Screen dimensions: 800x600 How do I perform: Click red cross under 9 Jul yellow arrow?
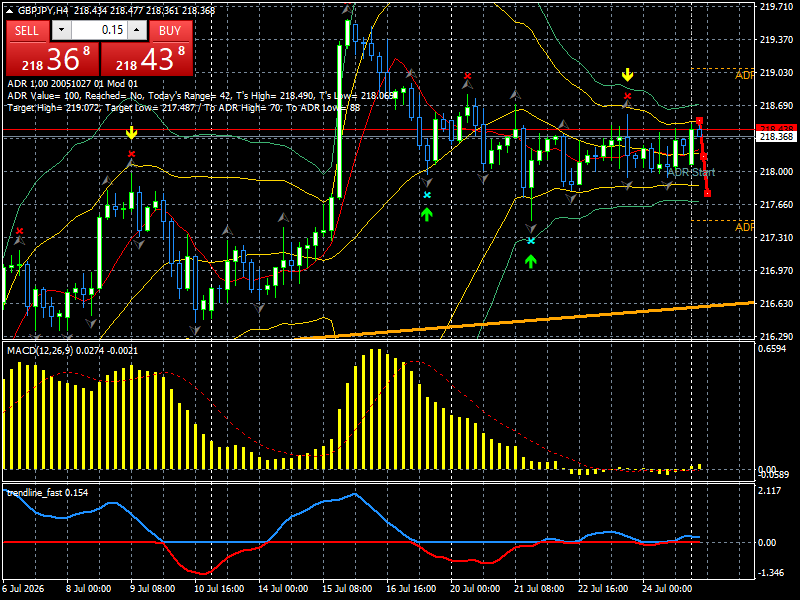click(x=132, y=154)
